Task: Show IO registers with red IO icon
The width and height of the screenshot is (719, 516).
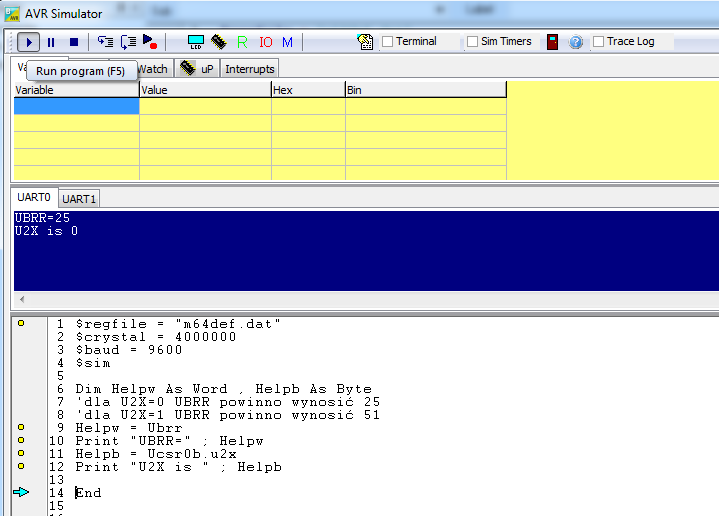Action: coord(265,42)
